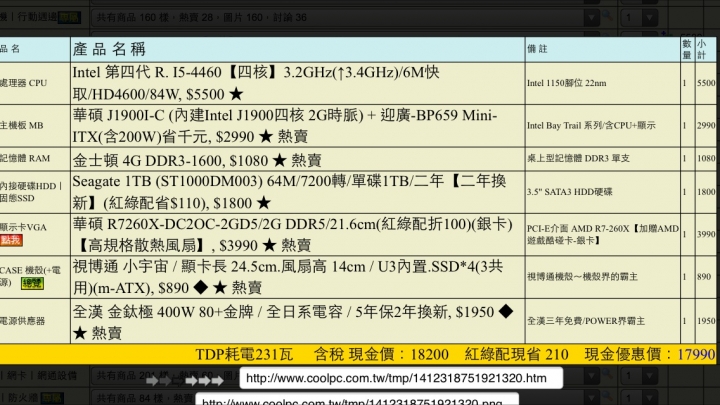
Task: Select the 華碩 R7260X-DC2OC graphics card row
Action: coord(298,235)
